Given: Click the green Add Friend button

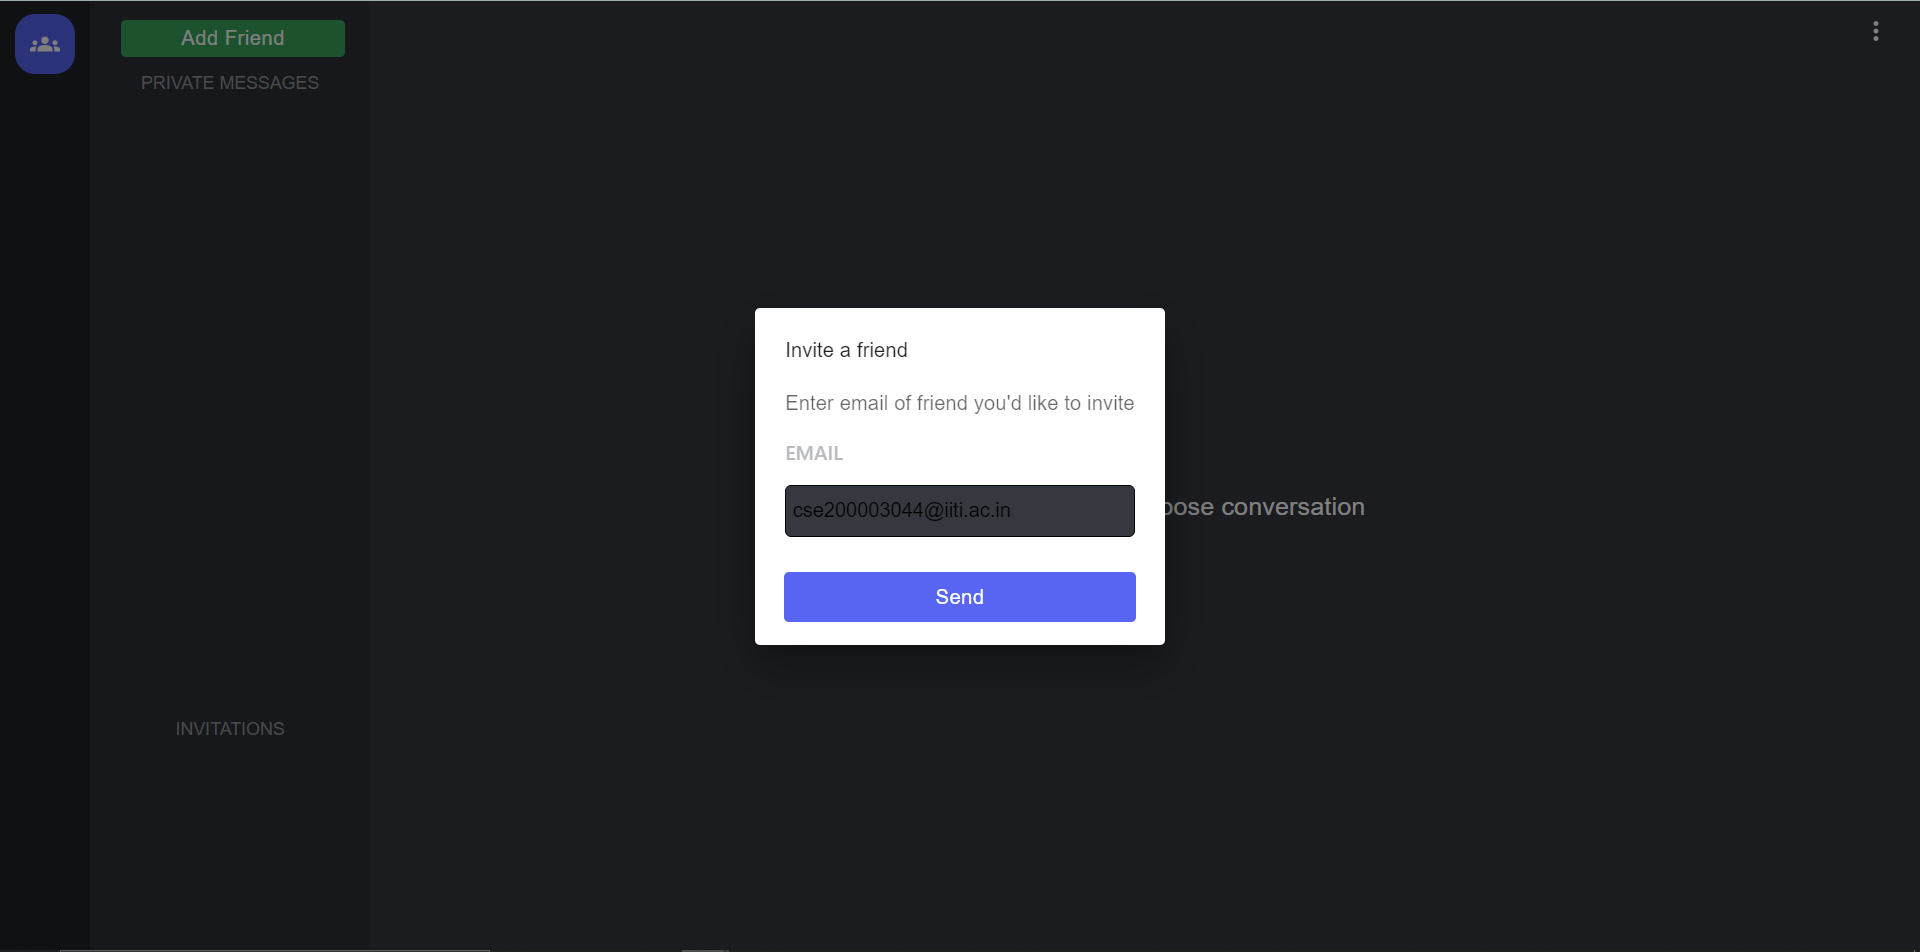Looking at the screenshot, I should click(x=233, y=38).
